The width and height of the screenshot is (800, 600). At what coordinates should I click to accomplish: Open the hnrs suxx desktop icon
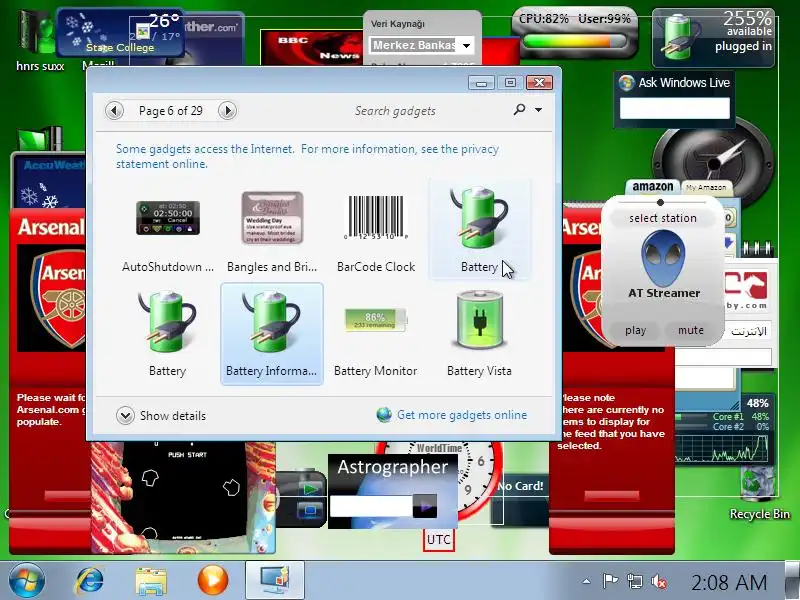[40, 40]
